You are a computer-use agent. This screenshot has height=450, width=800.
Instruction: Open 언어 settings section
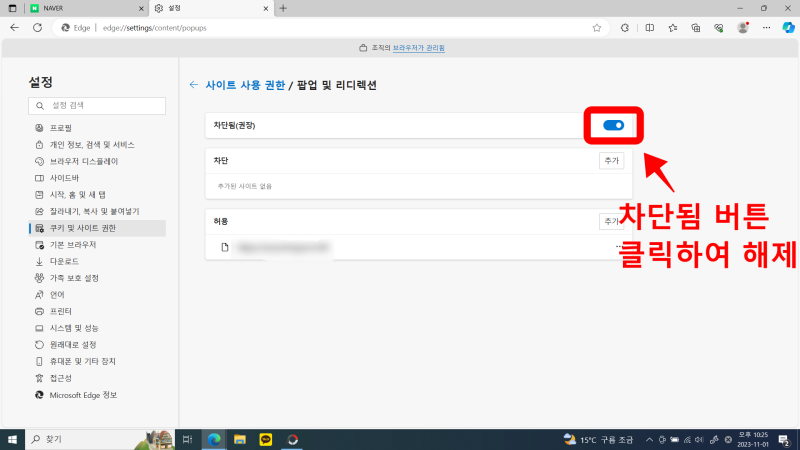pos(97,295)
